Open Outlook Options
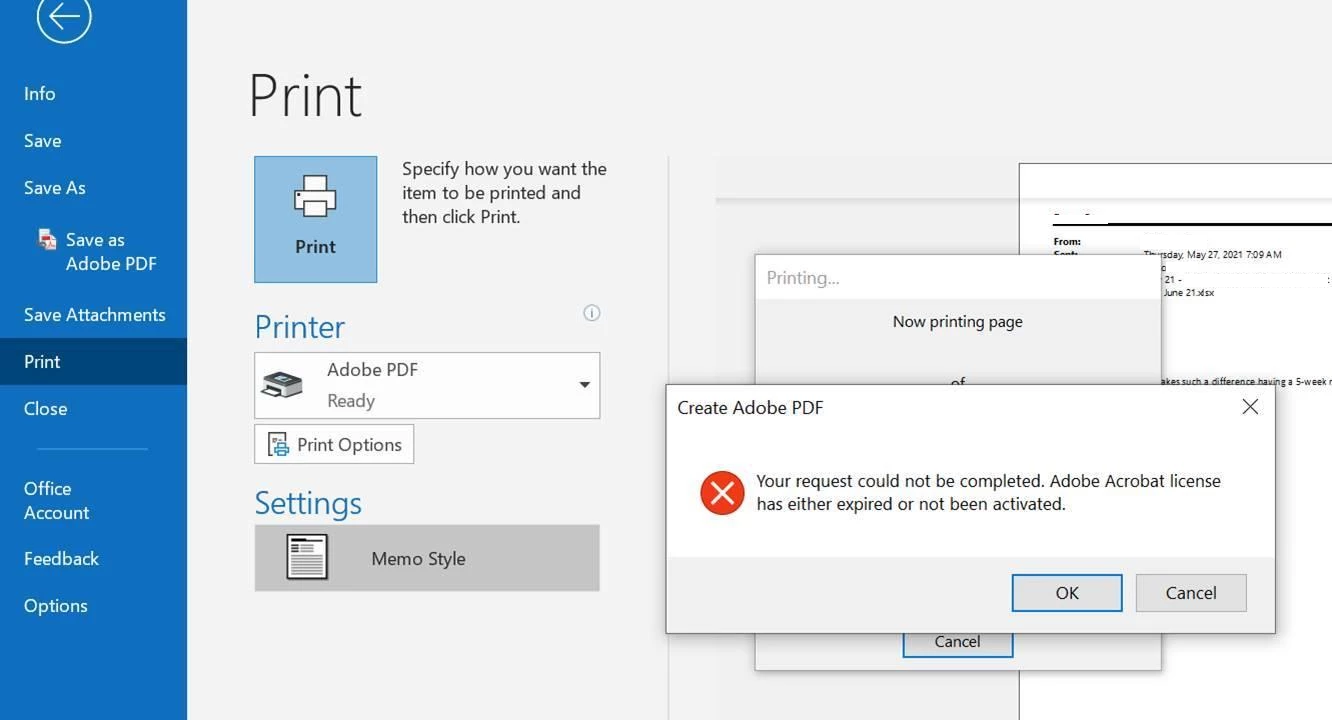The image size is (1332, 720). pos(56,606)
